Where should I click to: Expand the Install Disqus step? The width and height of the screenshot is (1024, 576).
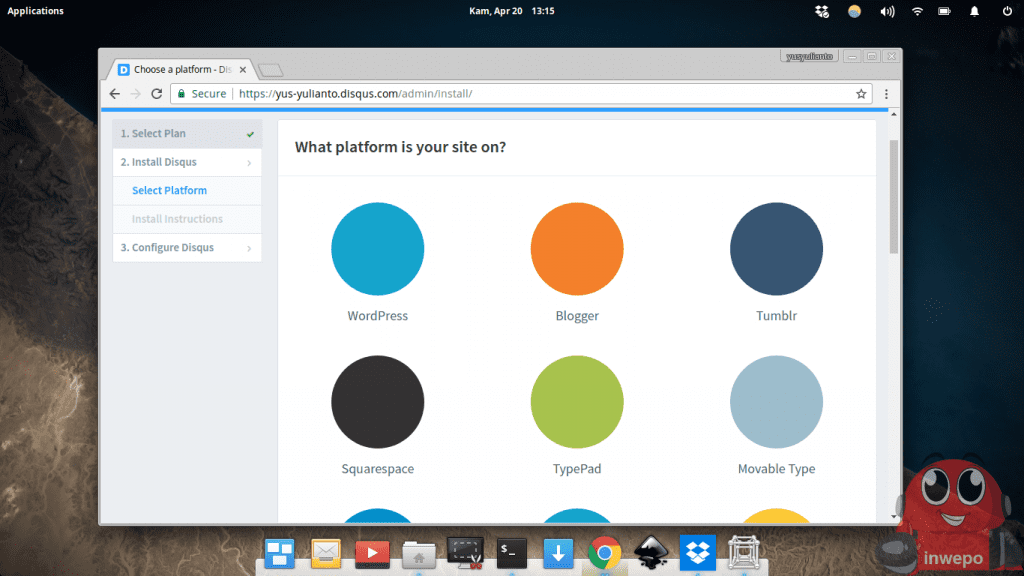[x=187, y=162]
